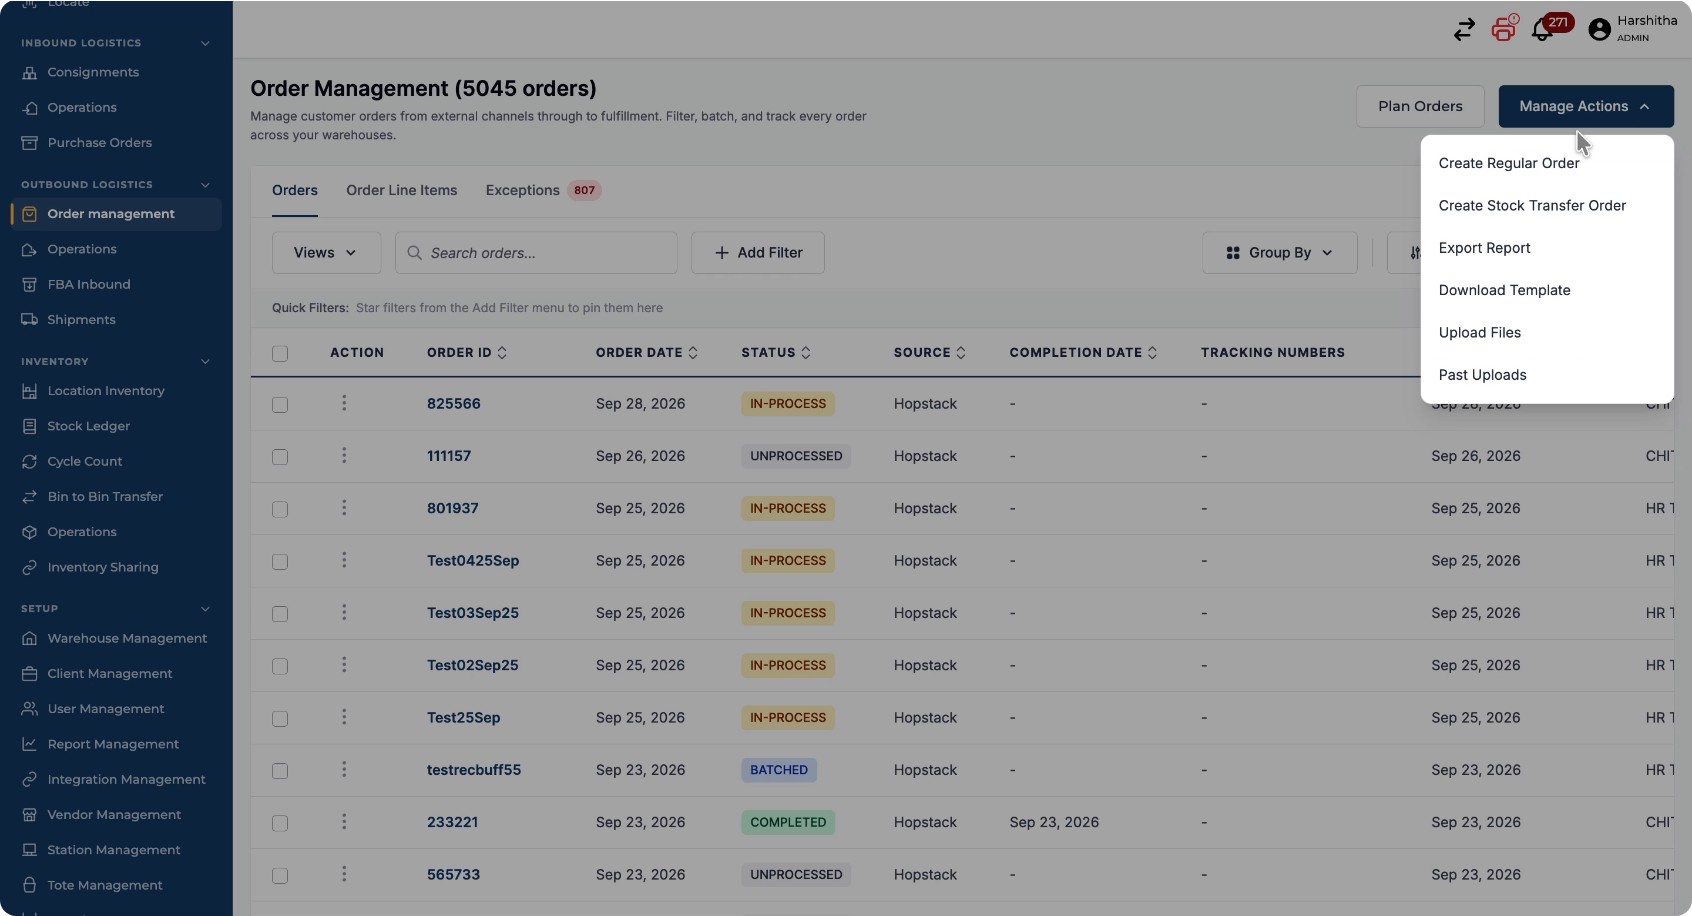The height and width of the screenshot is (916, 1692).
Task: Click the Plan Orders button
Action: 1420,106
